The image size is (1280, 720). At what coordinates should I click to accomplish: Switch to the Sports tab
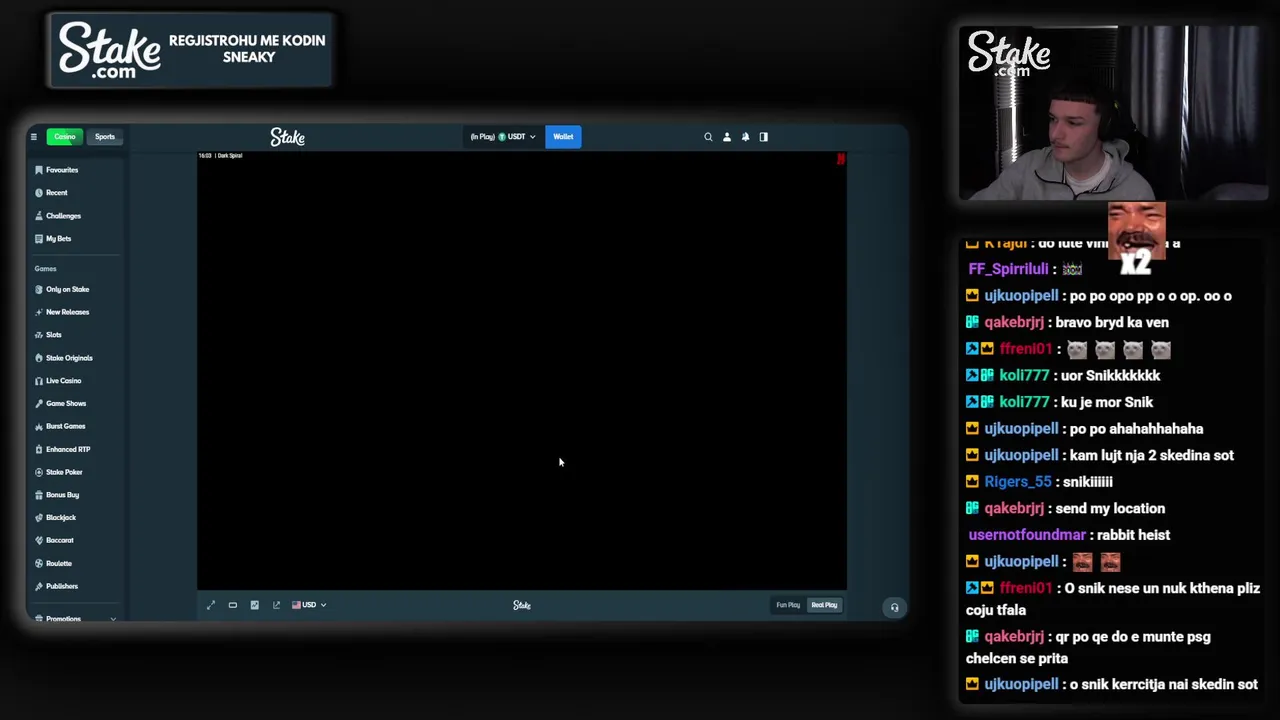[105, 137]
